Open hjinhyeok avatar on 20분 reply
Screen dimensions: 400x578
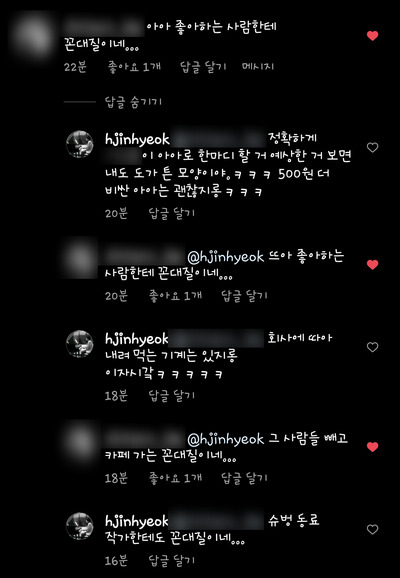(x=80, y=144)
